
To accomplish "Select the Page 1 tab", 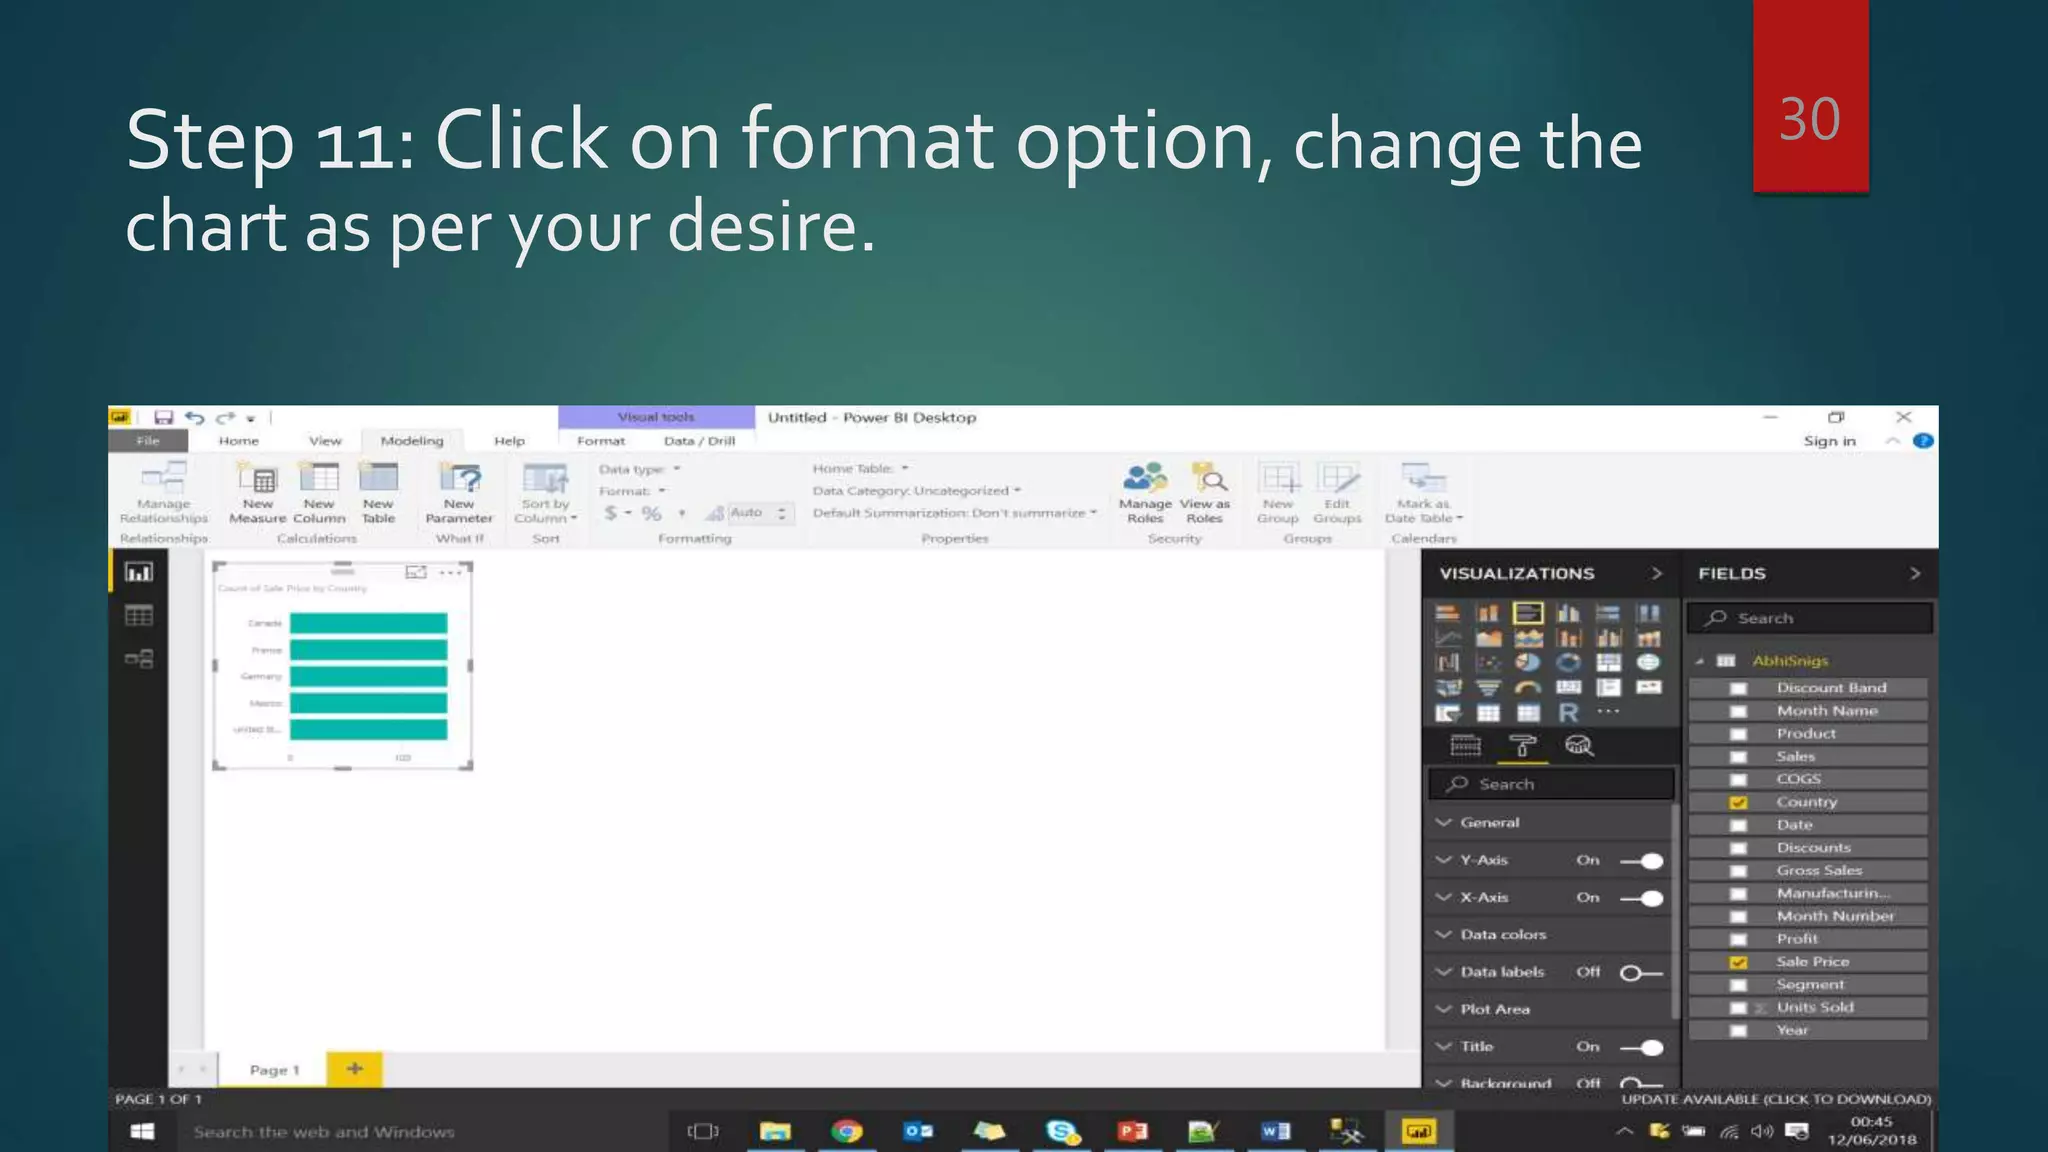I will coord(274,1070).
